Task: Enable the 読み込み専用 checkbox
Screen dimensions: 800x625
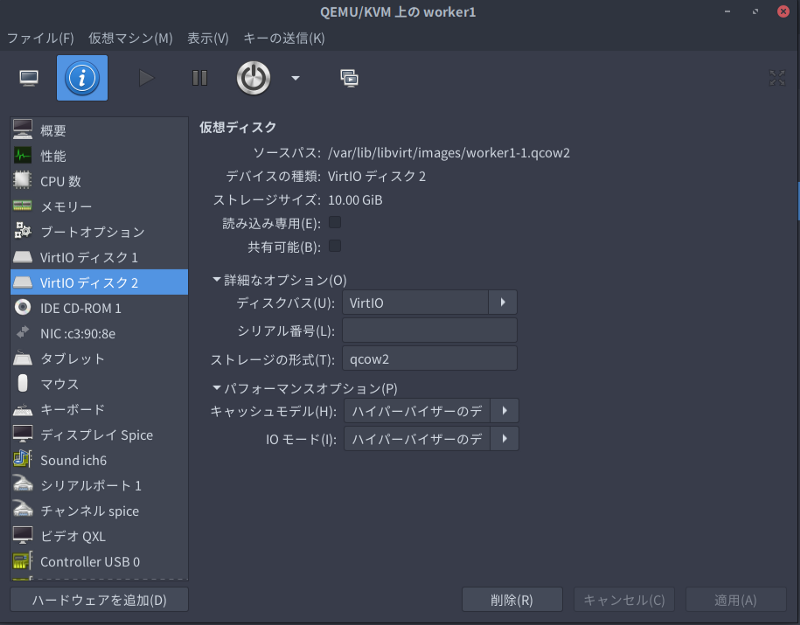Action: 335,222
